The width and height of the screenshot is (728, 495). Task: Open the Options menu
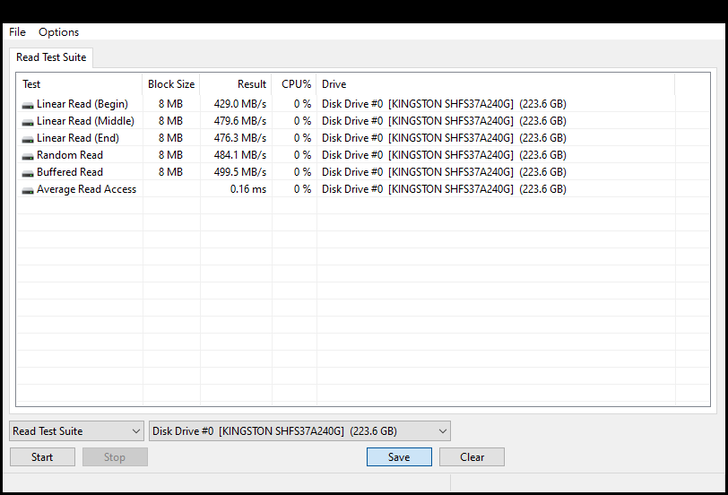[x=58, y=32]
